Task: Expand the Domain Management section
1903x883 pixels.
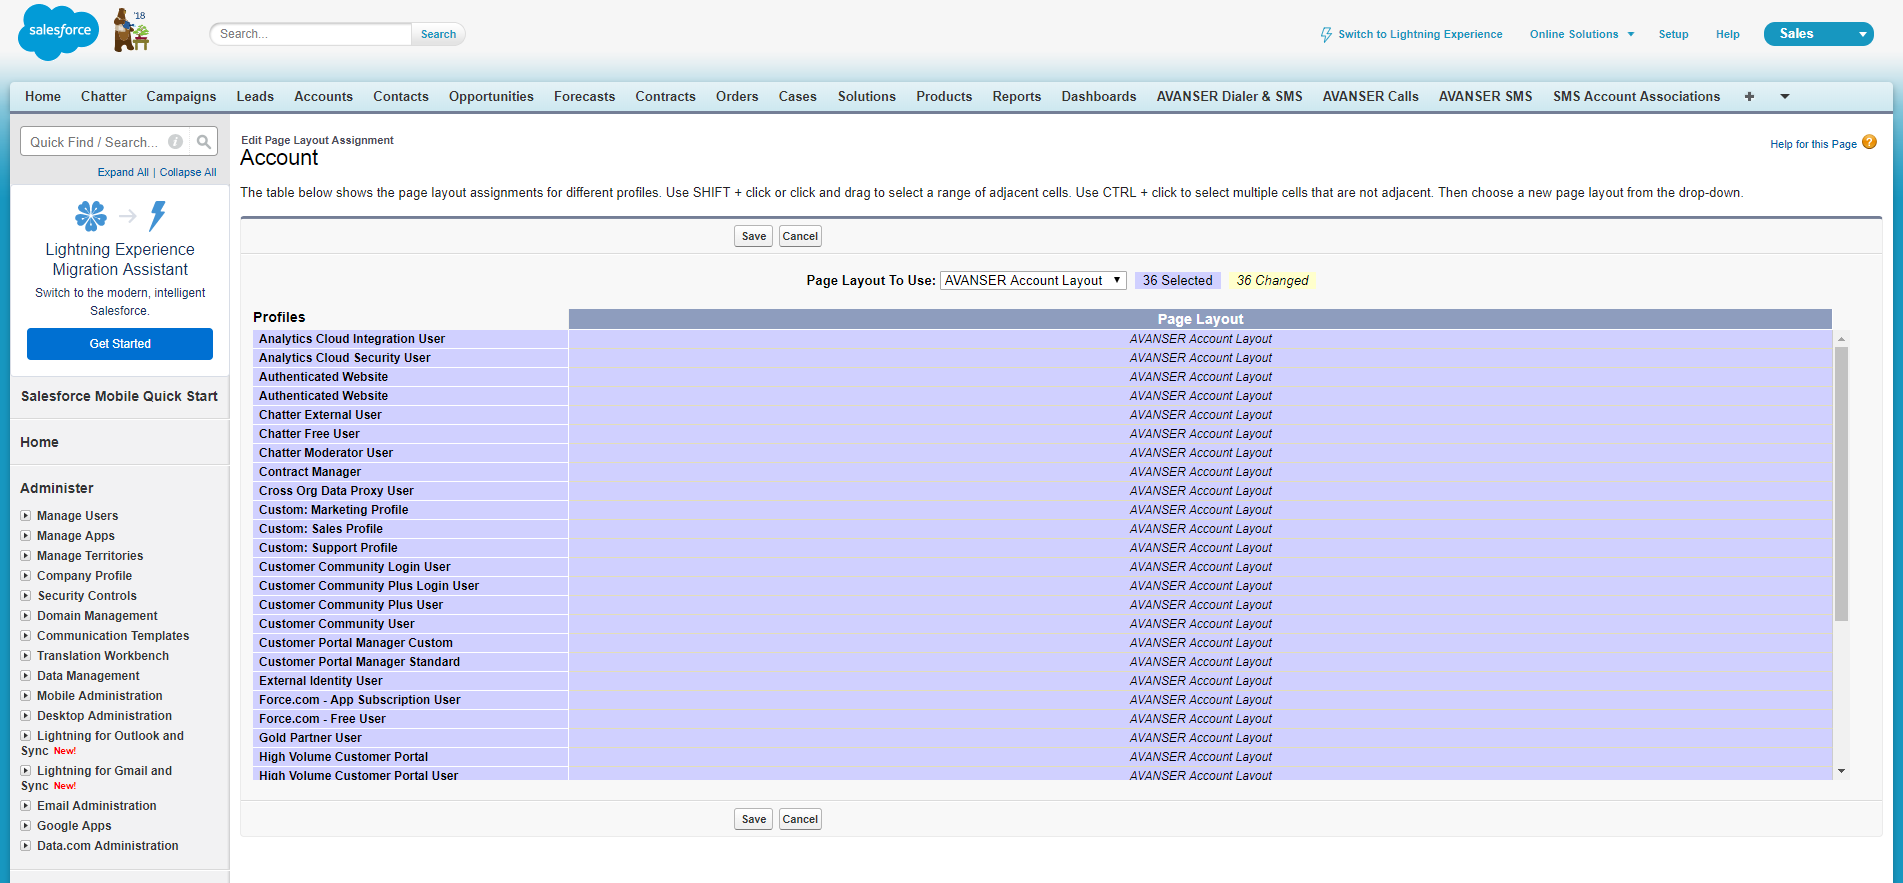Action: point(26,616)
